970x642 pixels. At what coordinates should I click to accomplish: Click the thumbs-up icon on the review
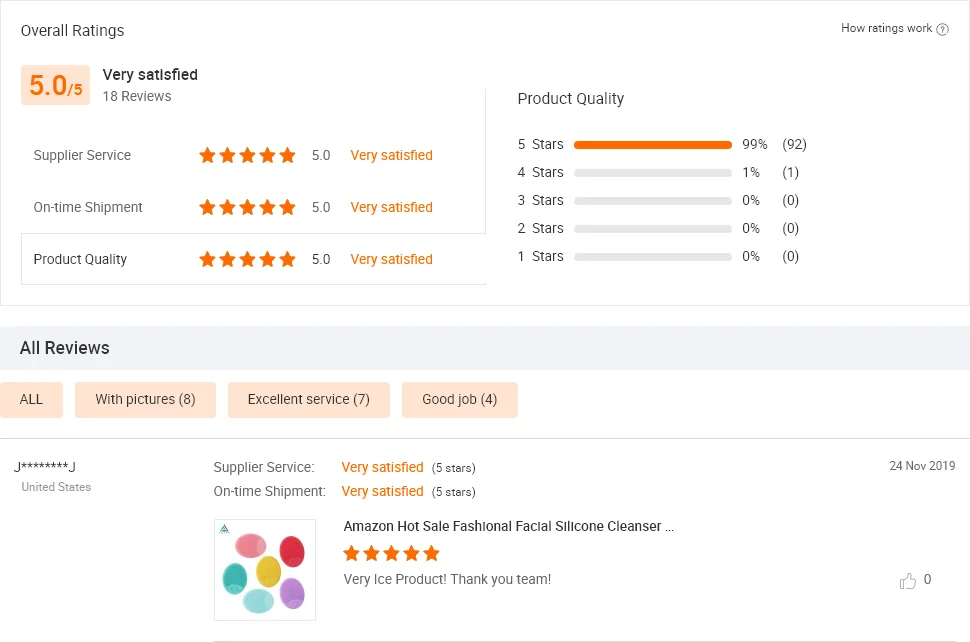pos(908,580)
